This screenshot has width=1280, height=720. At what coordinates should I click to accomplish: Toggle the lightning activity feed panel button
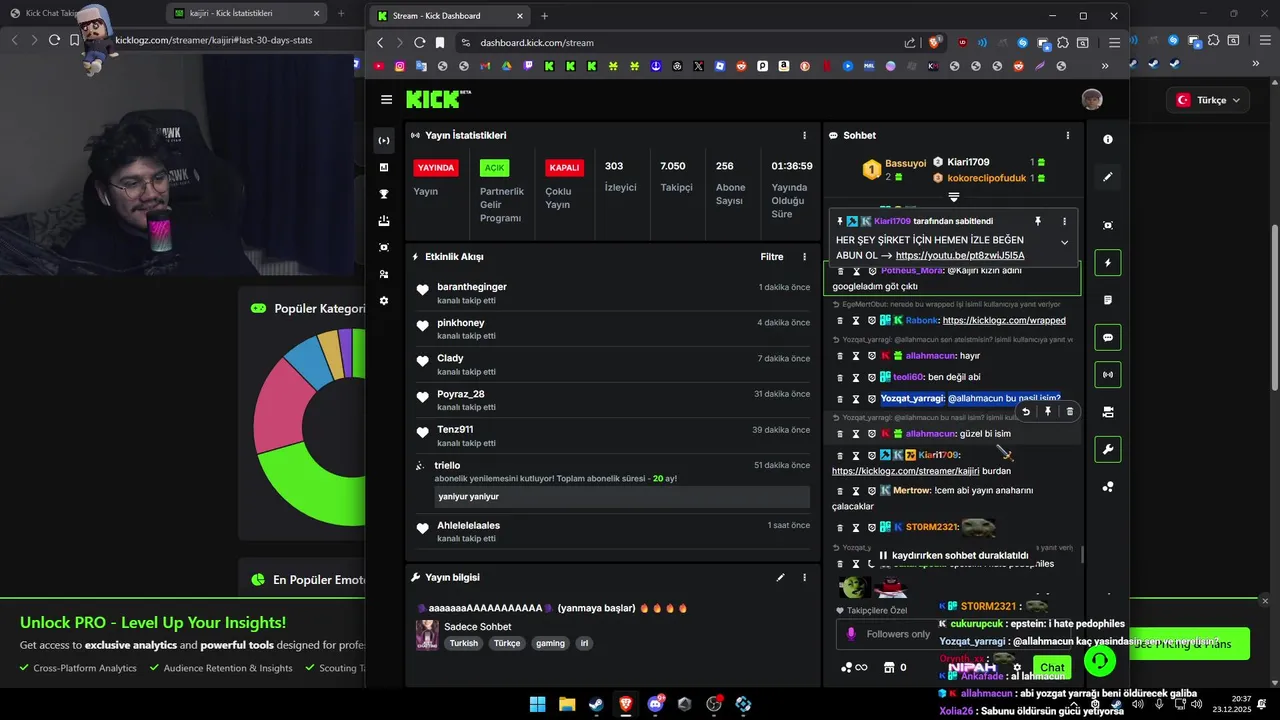(x=1108, y=263)
